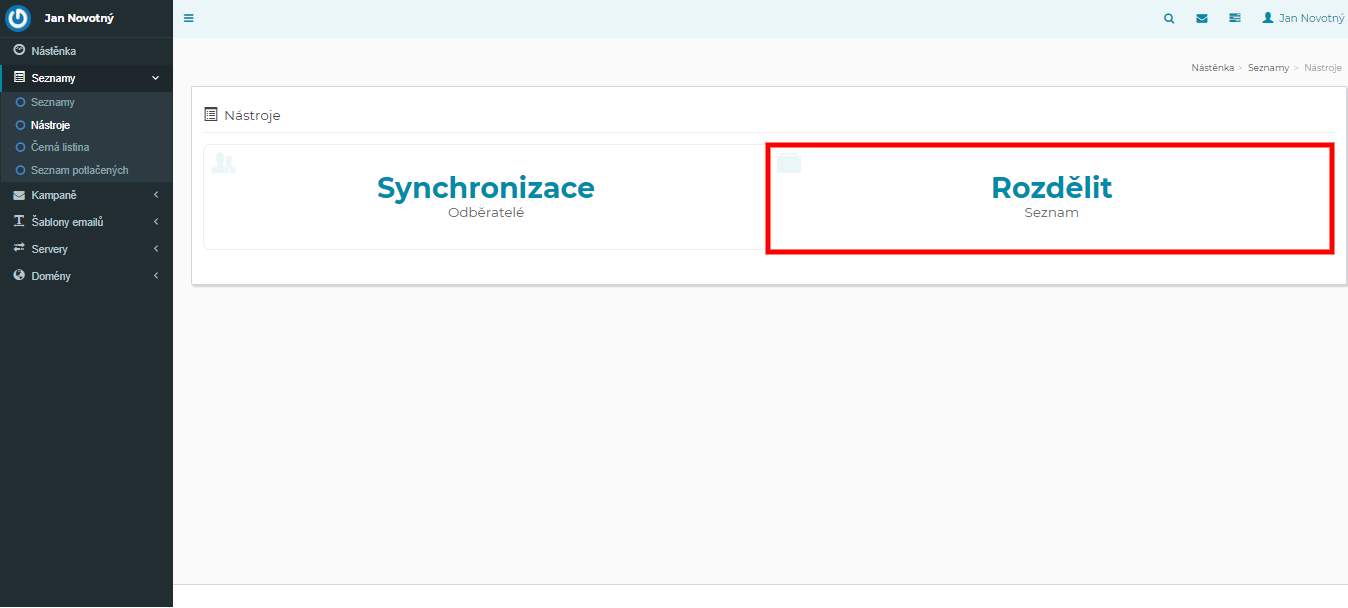
Task: Open the envelope messages icon
Action: [x=1202, y=18]
